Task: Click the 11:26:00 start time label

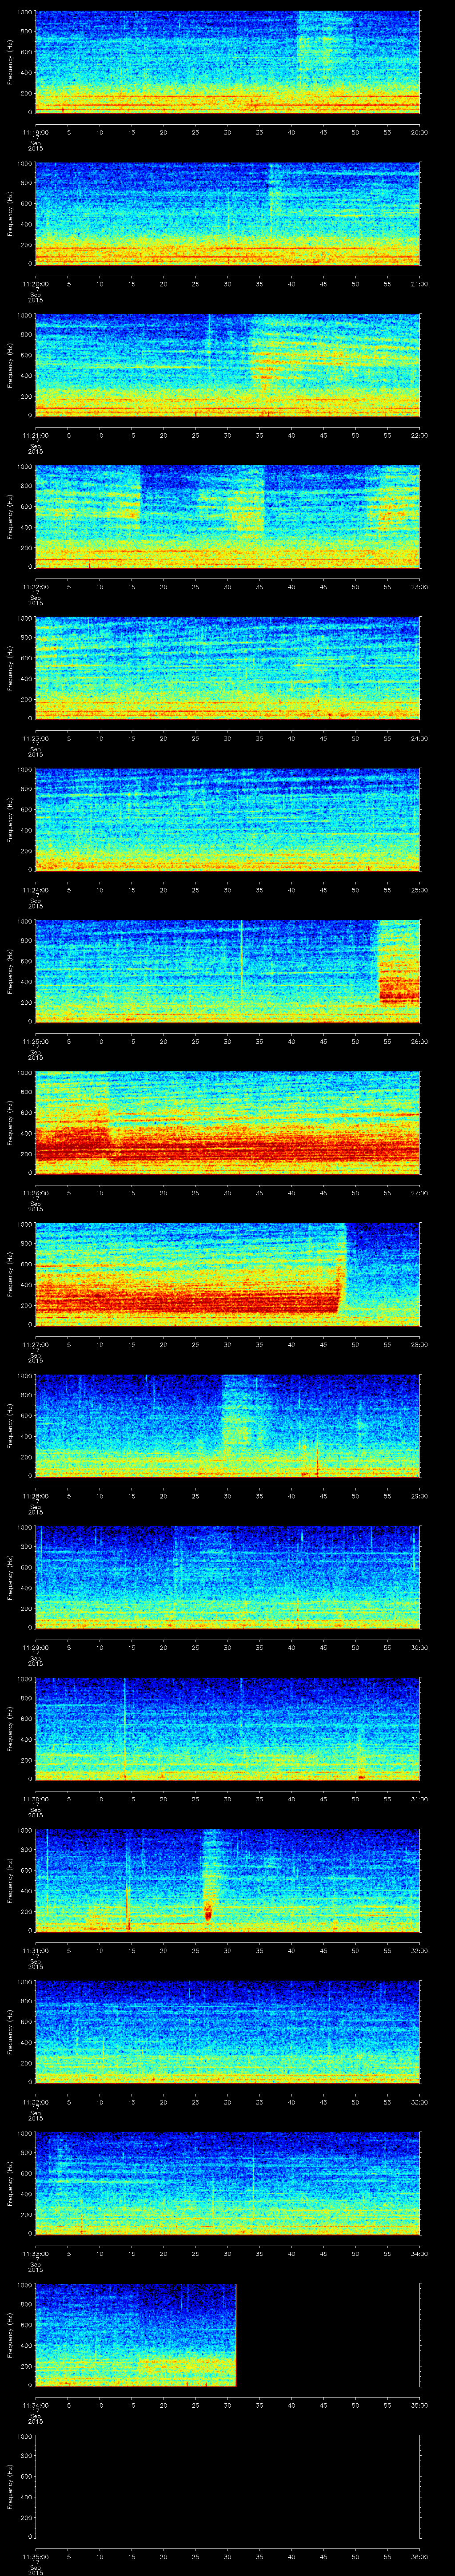Action: coord(35,1193)
